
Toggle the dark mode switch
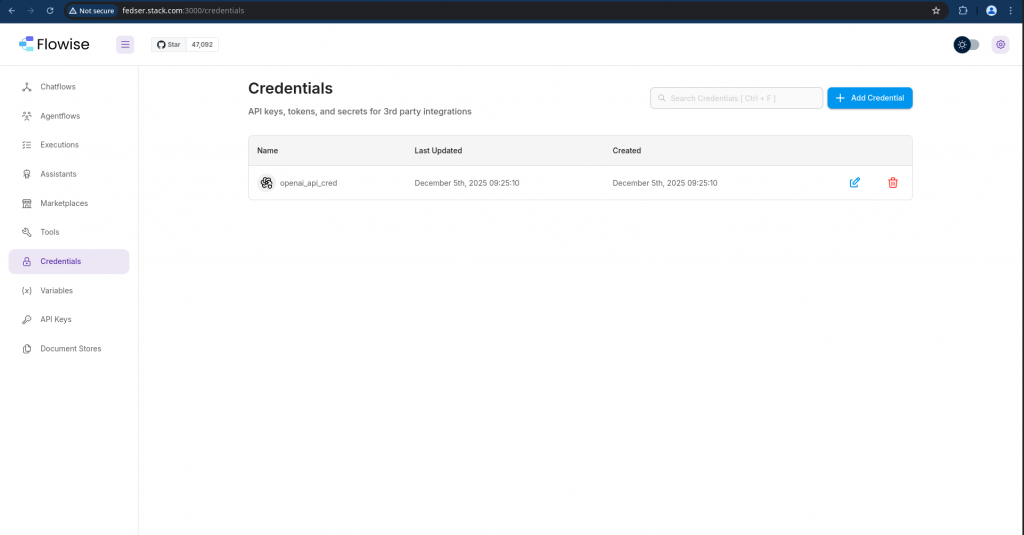[967, 45]
